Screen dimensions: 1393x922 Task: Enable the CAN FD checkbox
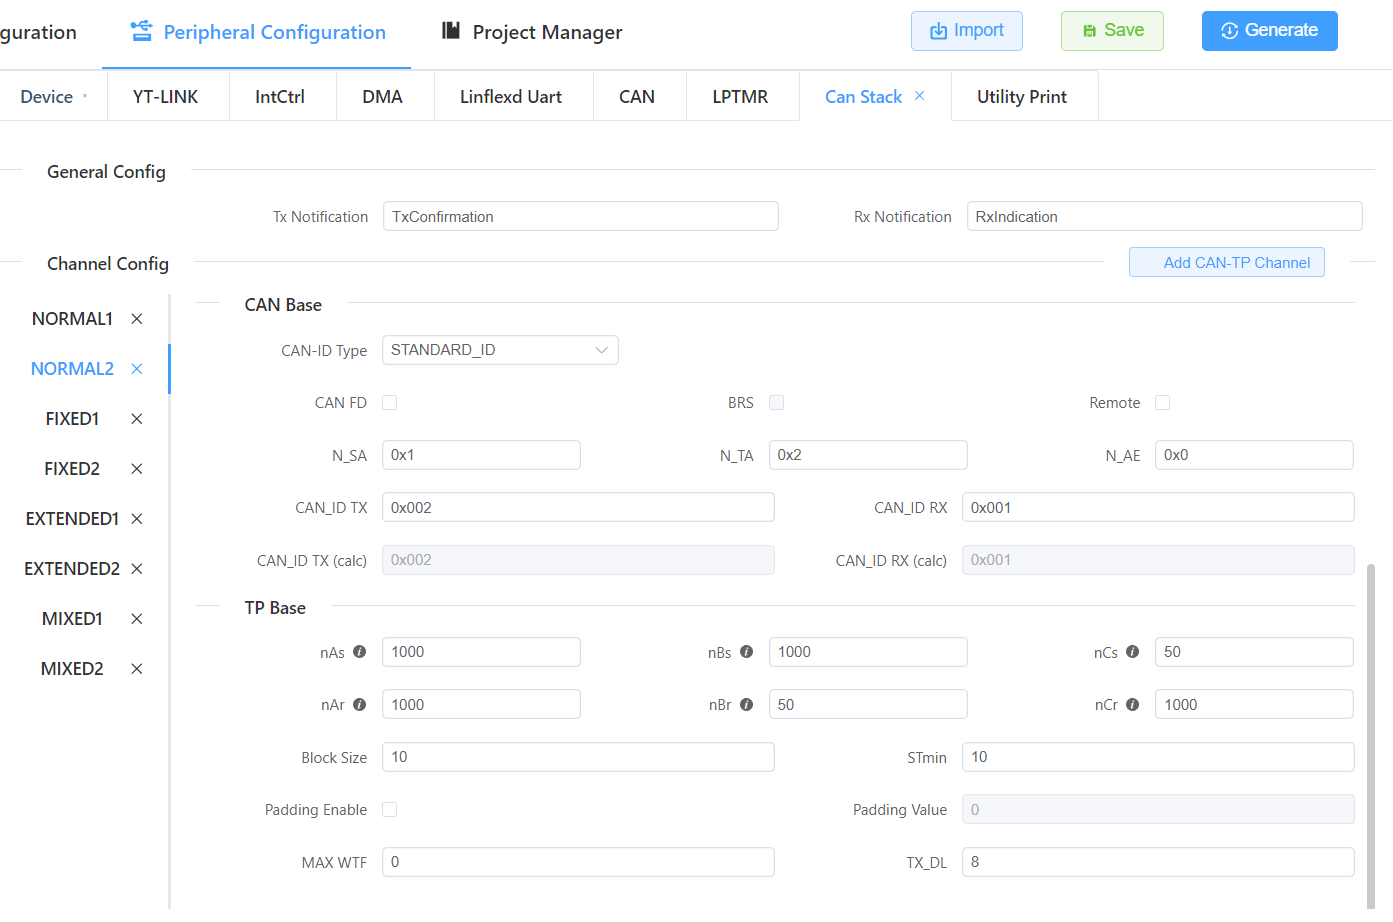(390, 403)
